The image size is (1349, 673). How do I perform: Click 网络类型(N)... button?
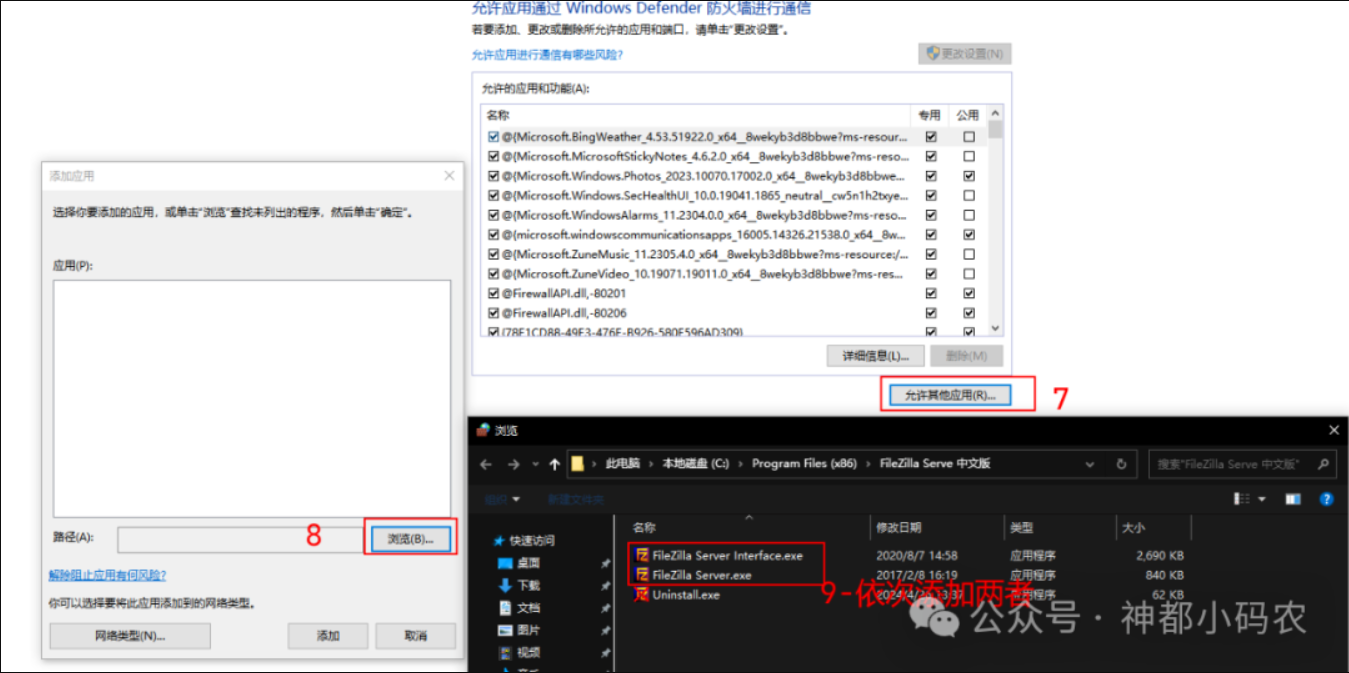coord(130,636)
